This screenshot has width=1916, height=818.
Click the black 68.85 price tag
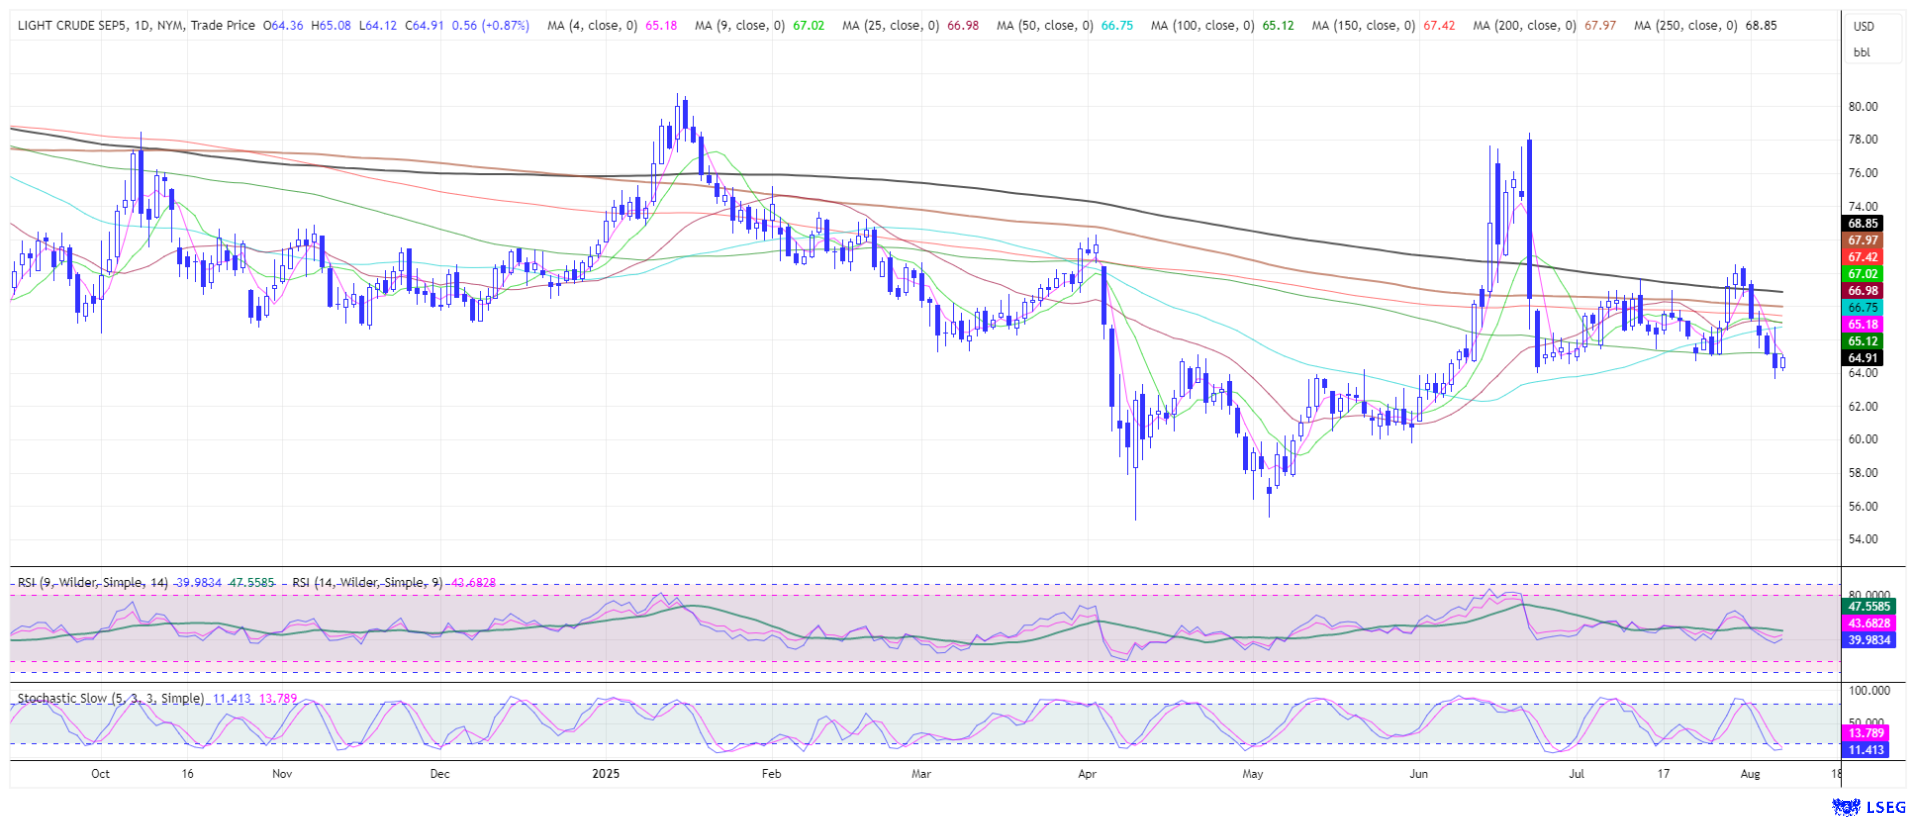point(1863,224)
